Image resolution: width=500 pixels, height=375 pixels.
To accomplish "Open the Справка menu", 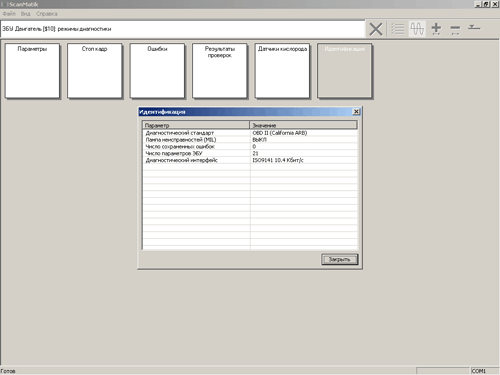I will (47, 14).
